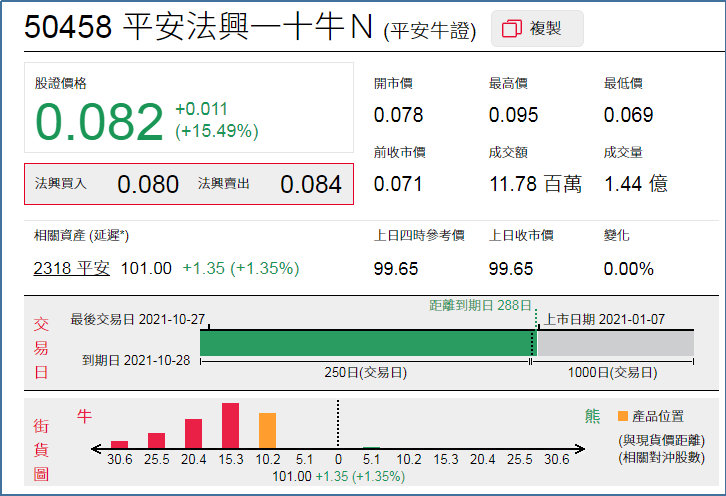This screenshot has width=726, height=496.
Task: Click the product title 50458 平安法興一十牛N
Action: click(x=198, y=26)
